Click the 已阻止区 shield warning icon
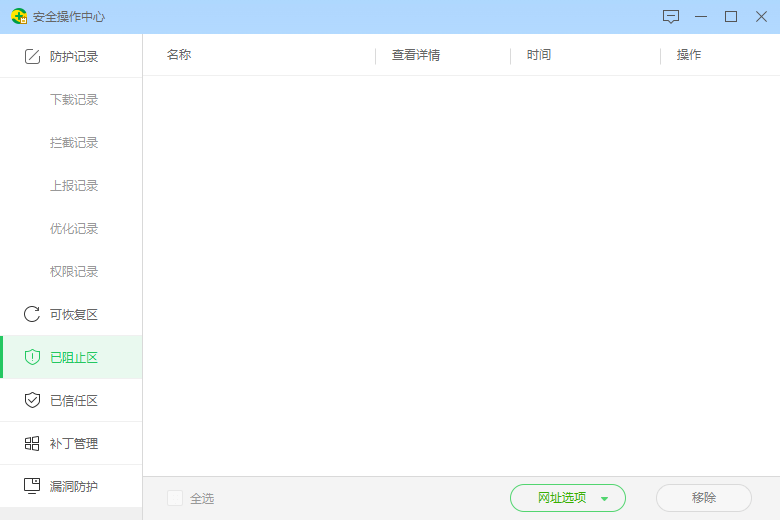The image size is (780, 520). (x=32, y=357)
